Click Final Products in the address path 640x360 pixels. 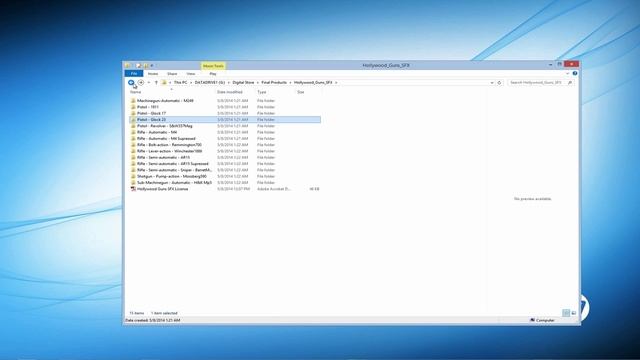[274, 82]
